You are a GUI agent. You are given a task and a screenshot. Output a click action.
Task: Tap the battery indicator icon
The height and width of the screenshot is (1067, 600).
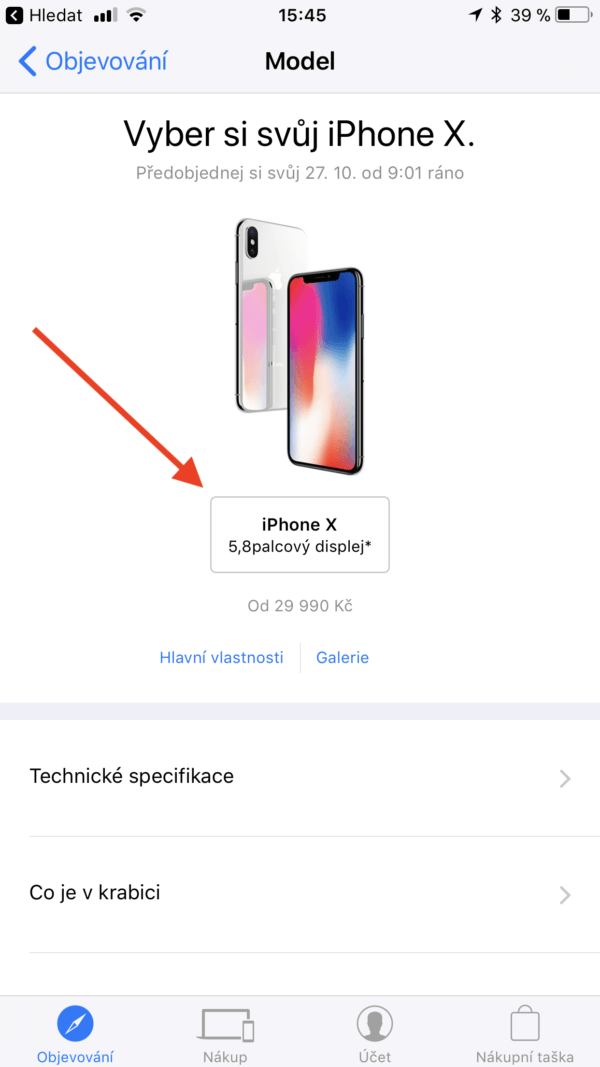[573, 14]
